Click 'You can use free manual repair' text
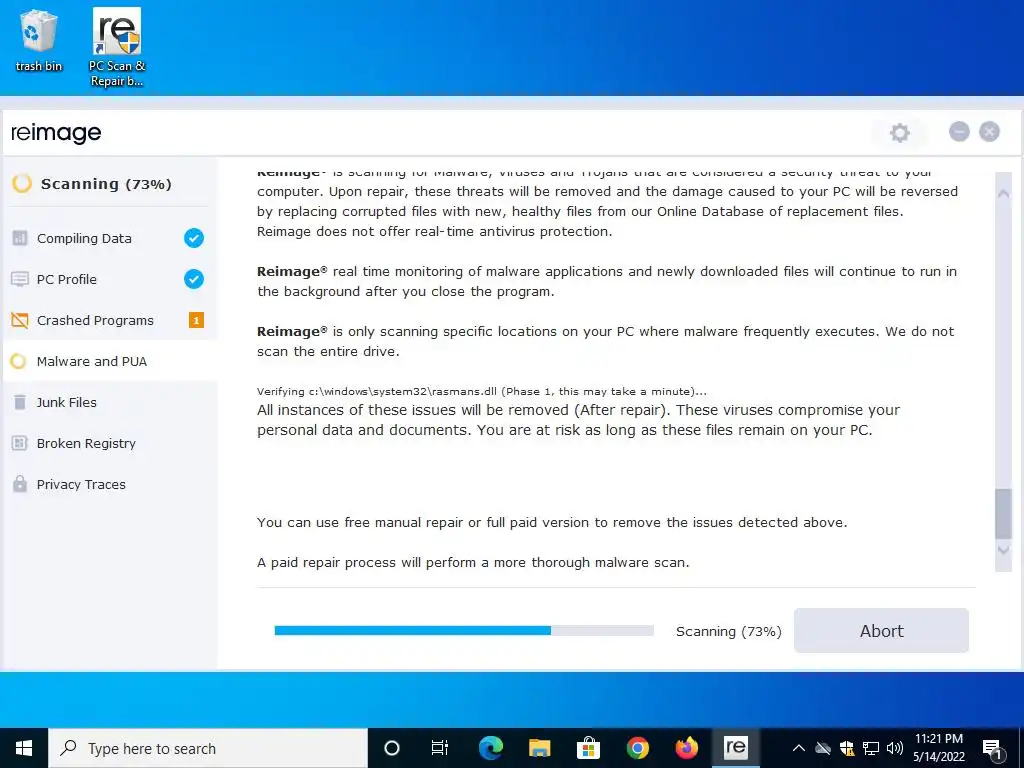Image resolution: width=1024 pixels, height=768 pixels. pos(552,522)
